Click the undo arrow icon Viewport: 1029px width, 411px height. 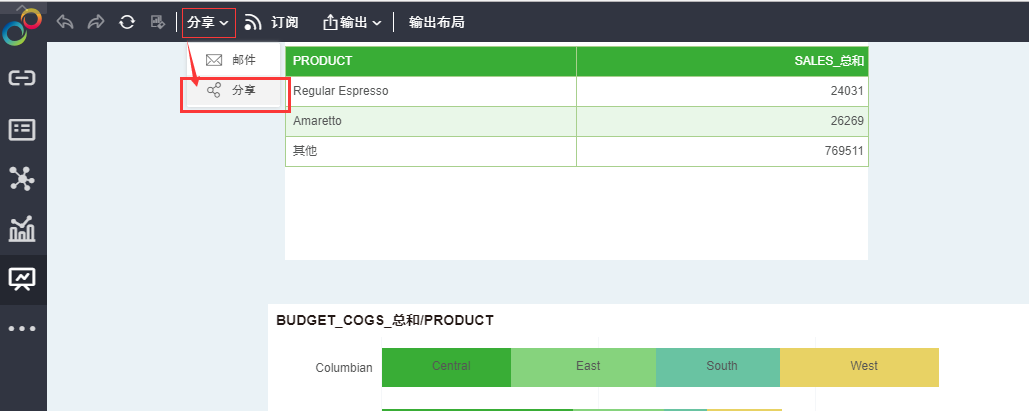[65, 22]
